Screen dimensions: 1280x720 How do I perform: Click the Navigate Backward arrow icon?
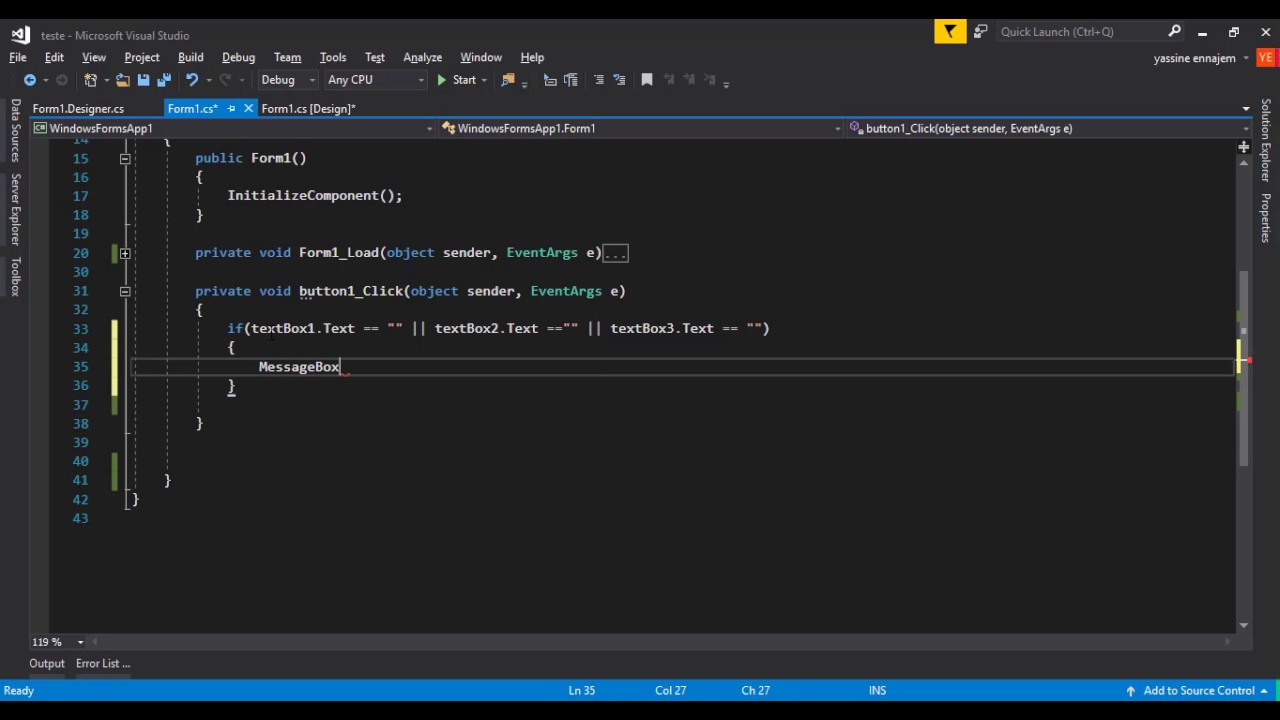(30, 80)
